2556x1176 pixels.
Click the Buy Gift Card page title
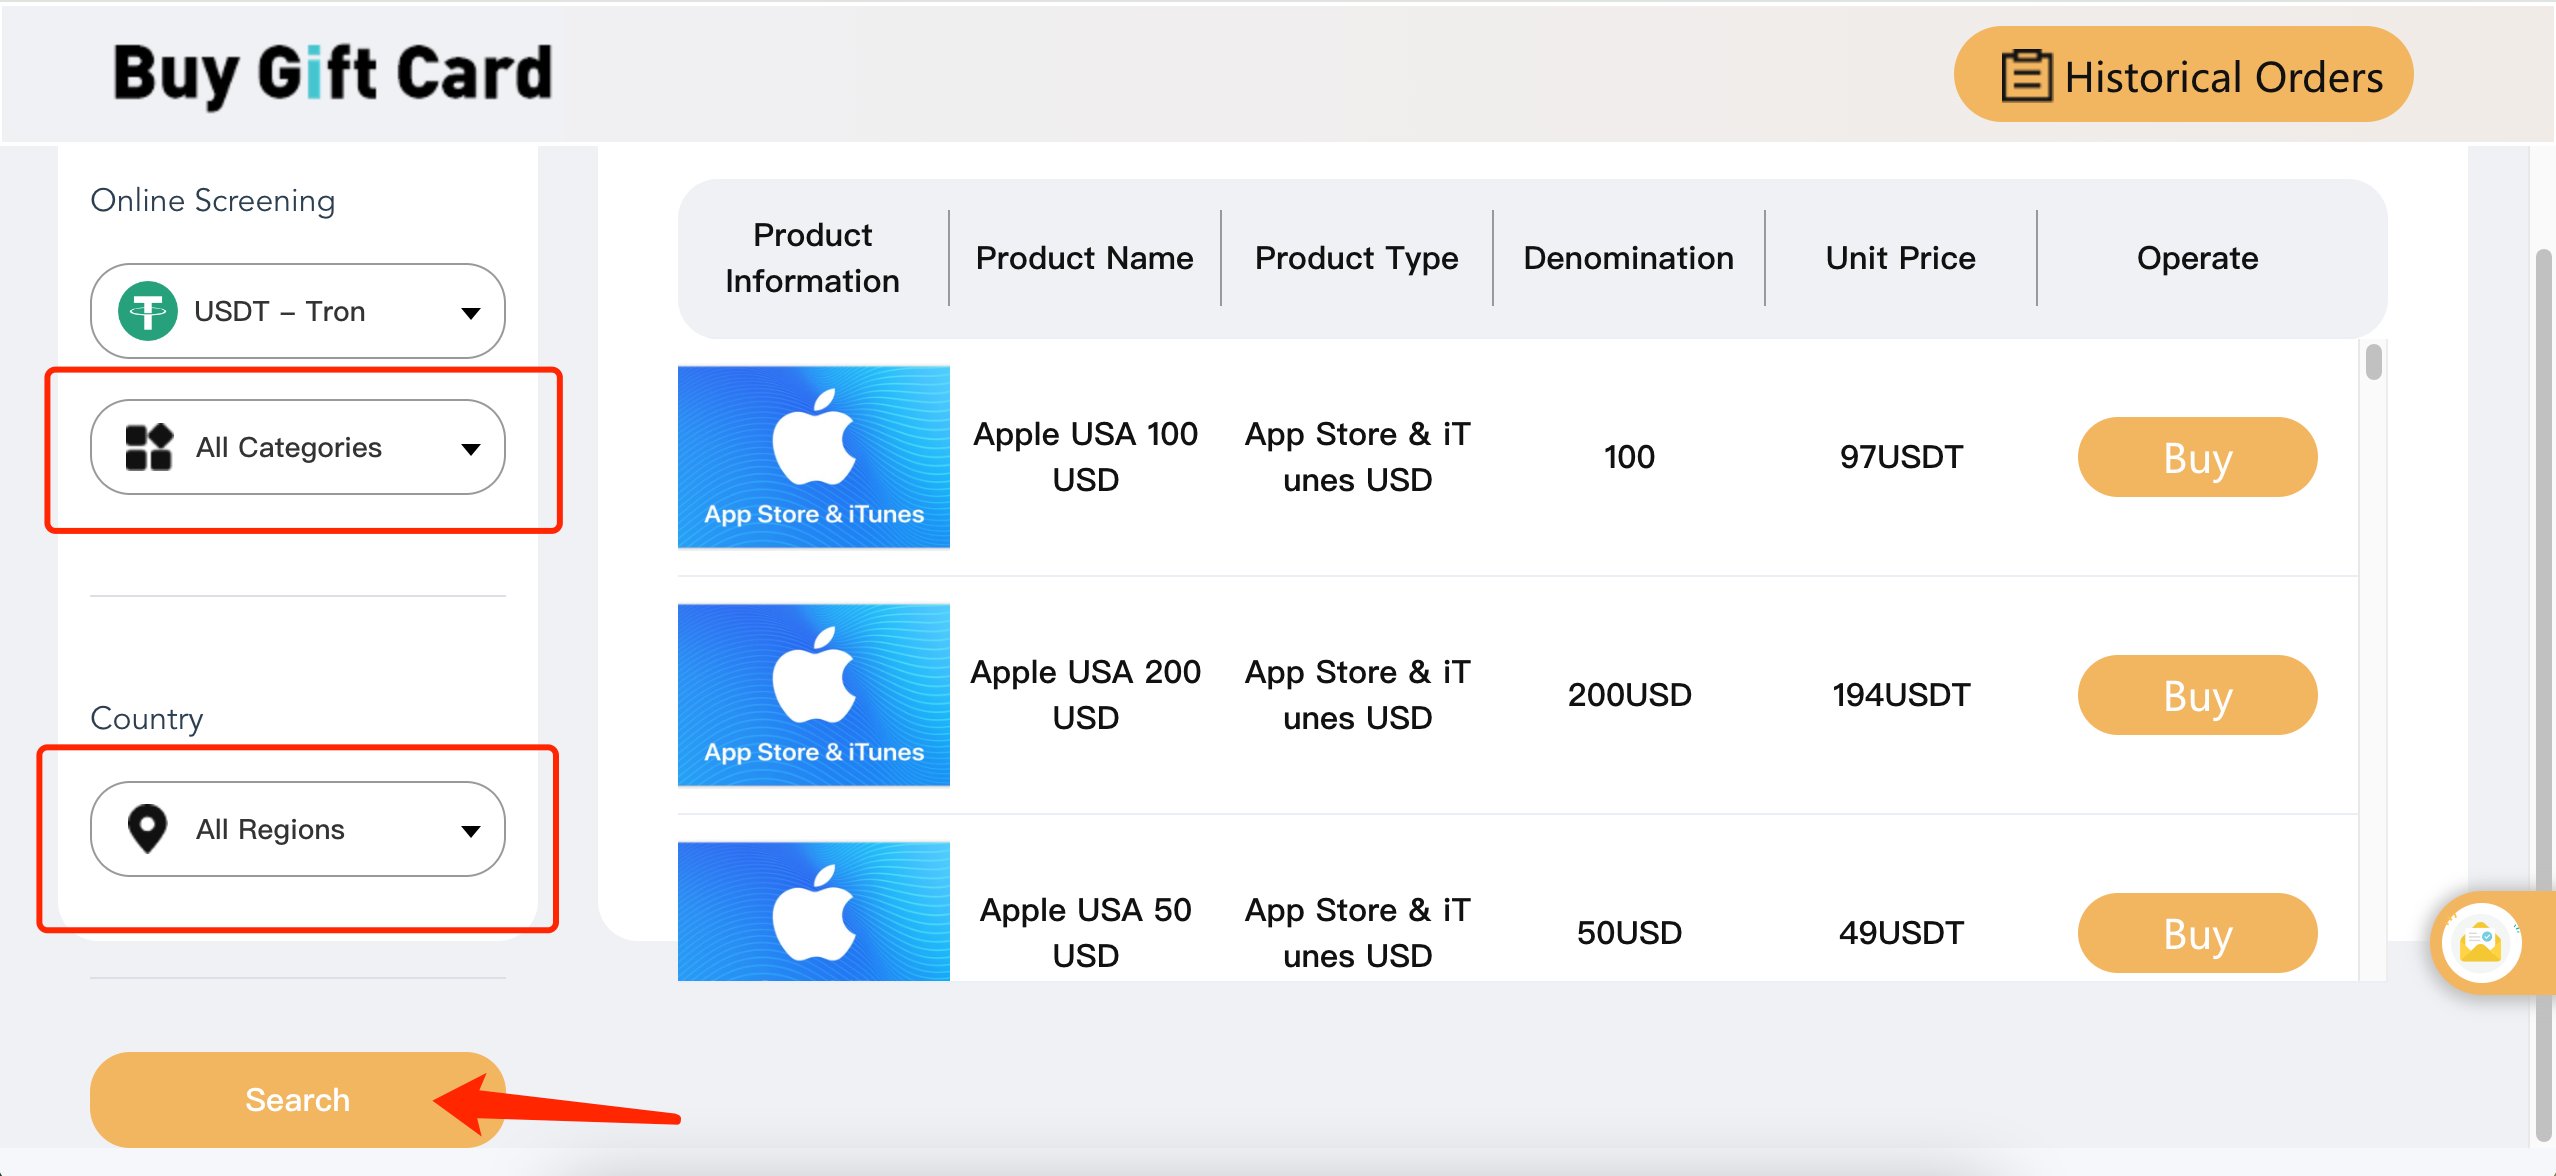pyautogui.click(x=332, y=75)
